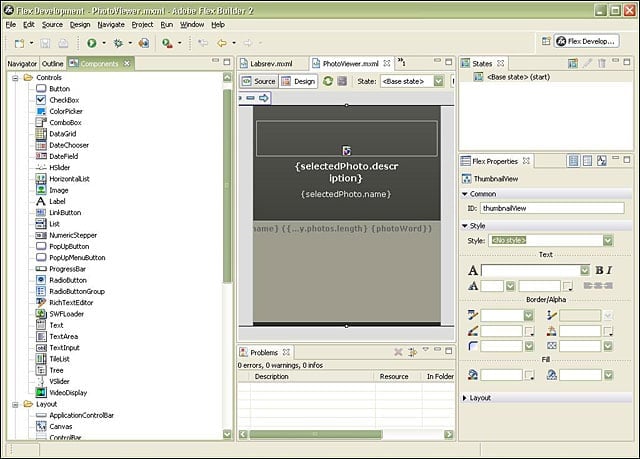Switch Flex Properties to Category view icon
The image size is (640, 459).
click(587, 161)
